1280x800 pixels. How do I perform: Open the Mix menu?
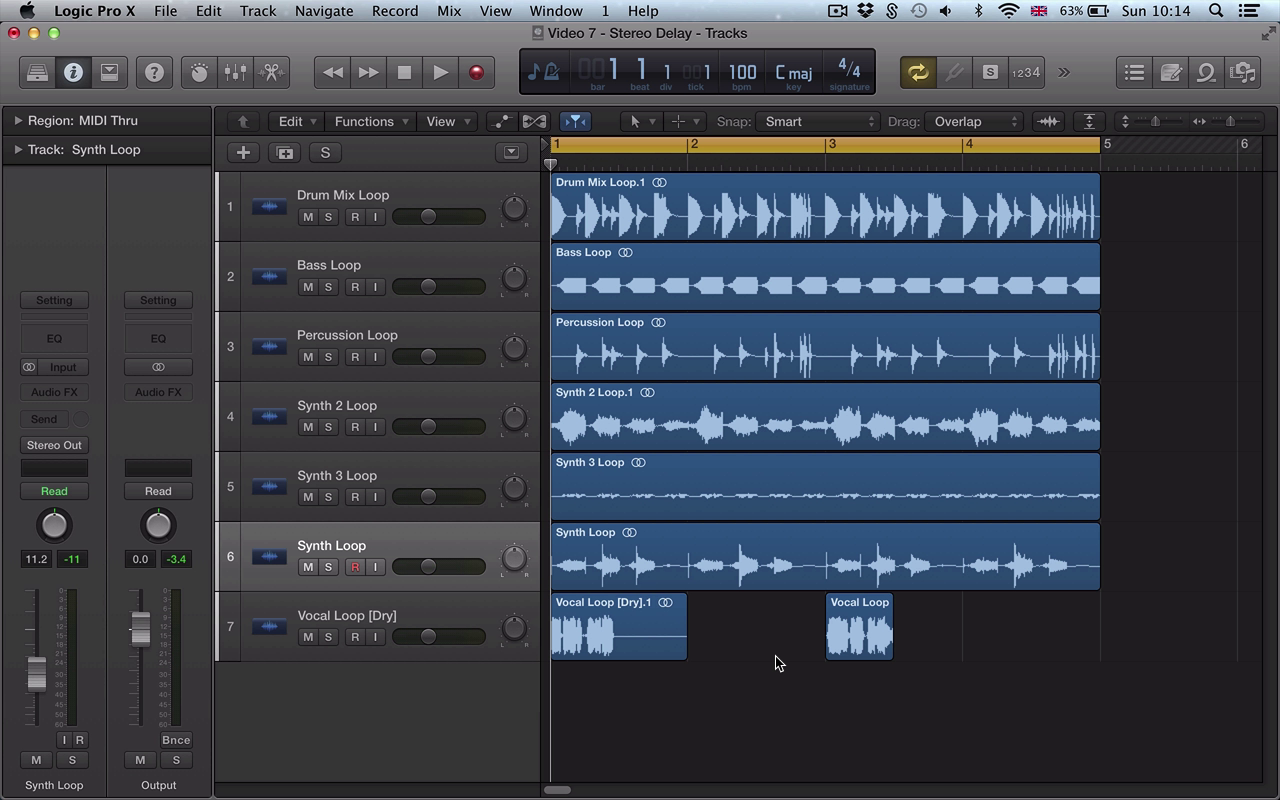(x=449, y=11)
